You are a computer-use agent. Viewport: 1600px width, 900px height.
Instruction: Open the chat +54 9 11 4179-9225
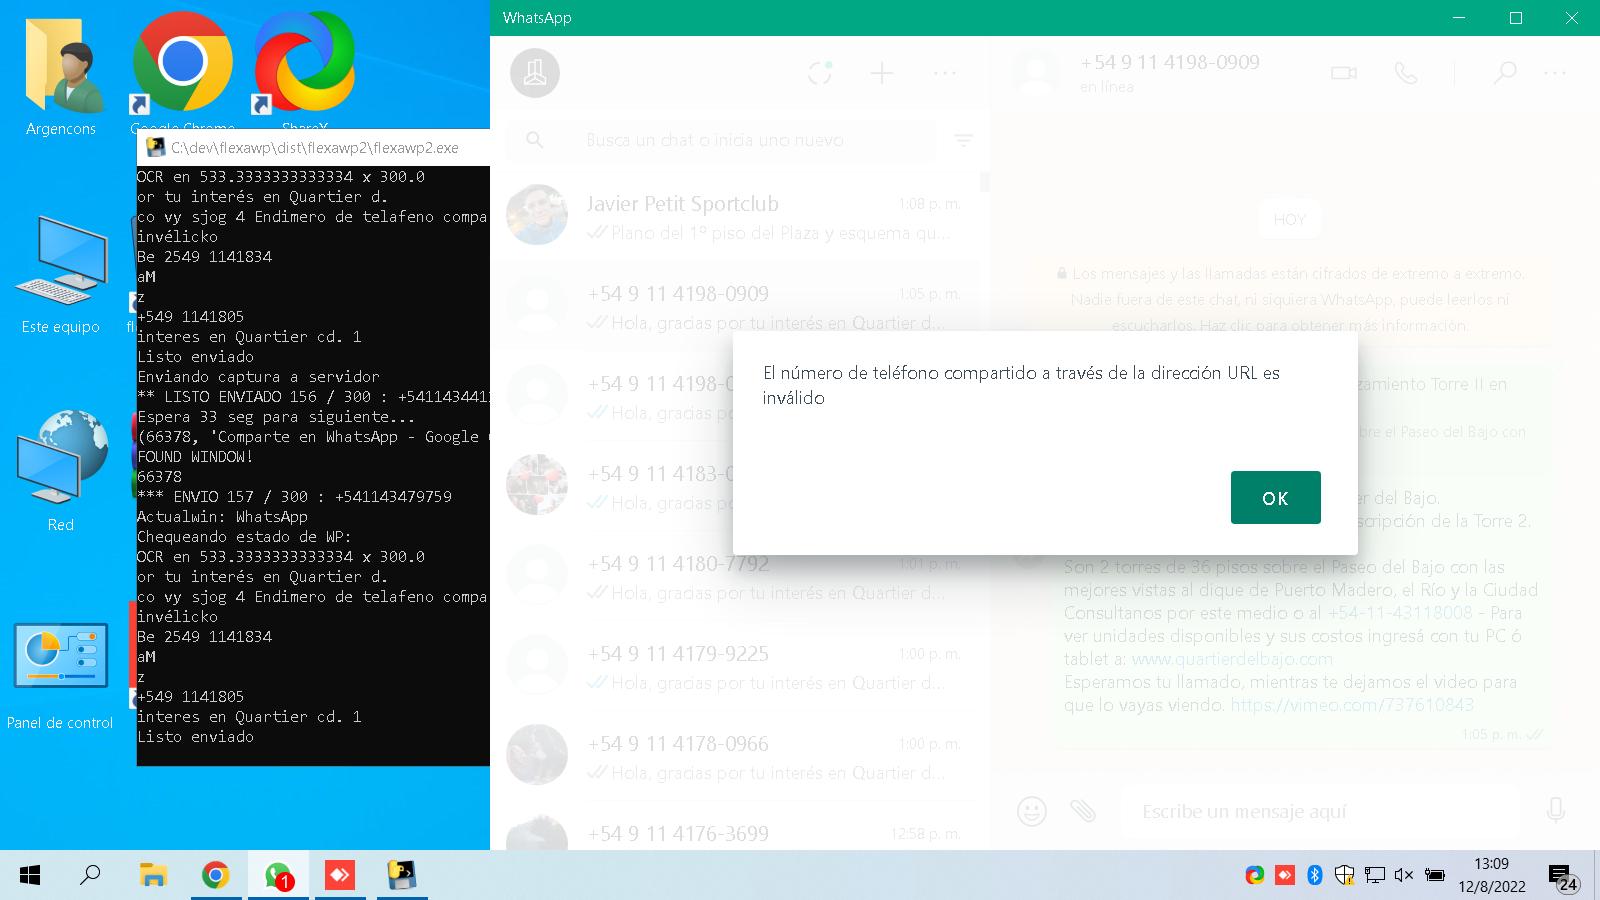pyautogui.click(x=735, y=667)
